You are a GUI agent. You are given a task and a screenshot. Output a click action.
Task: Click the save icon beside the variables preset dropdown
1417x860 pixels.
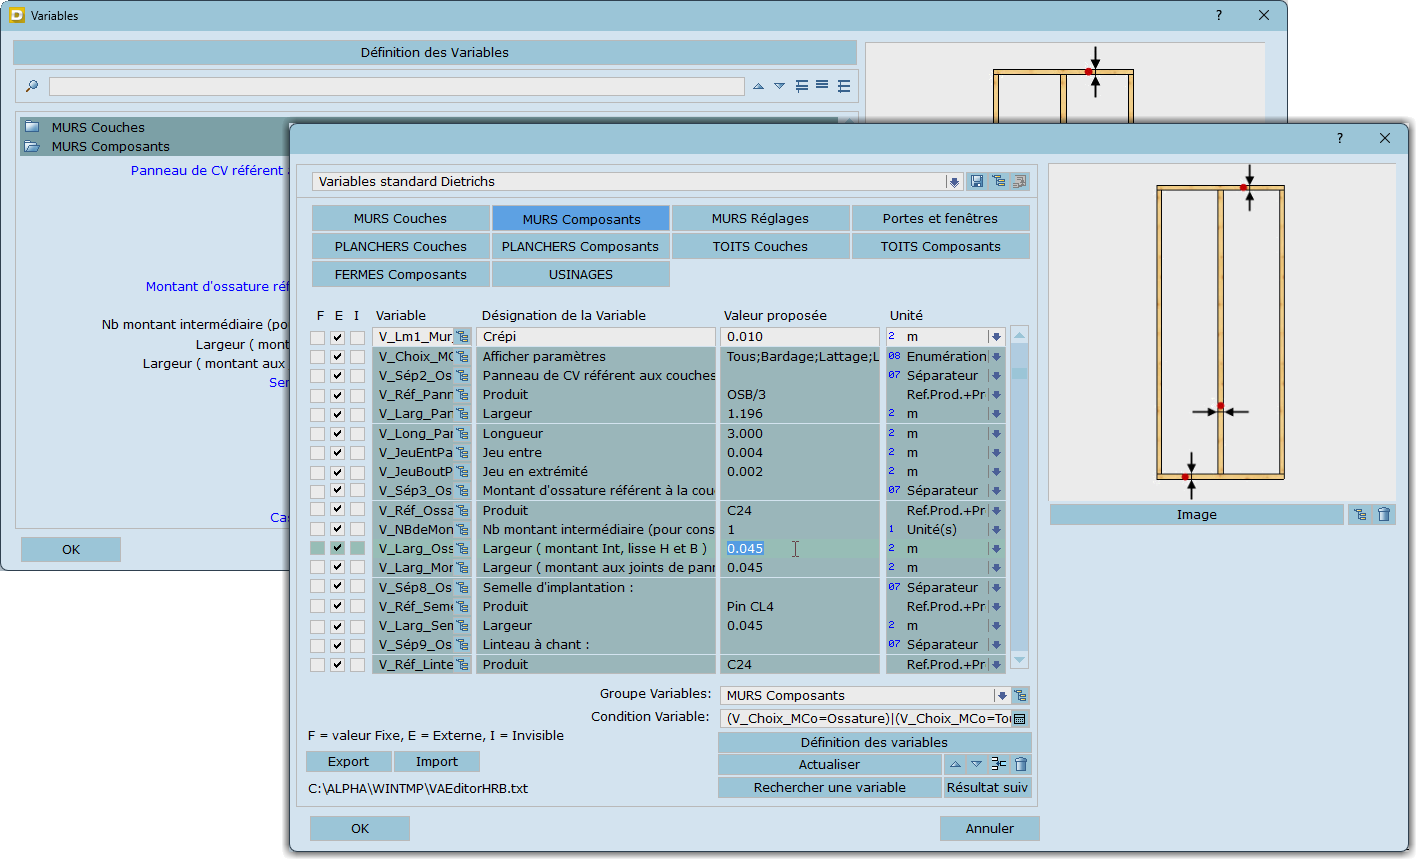click(x=977, y=181)
